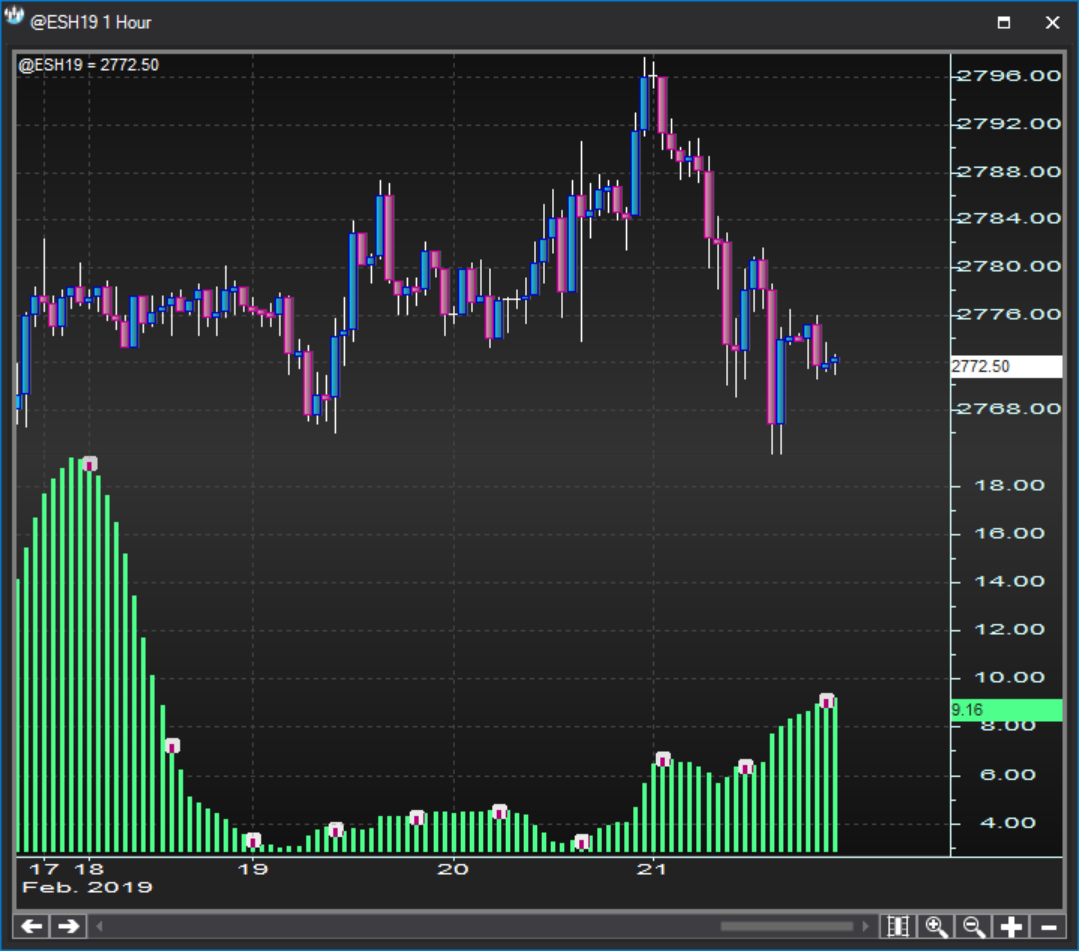Click the 10.00 indicator axis label

click(1009, 678)
